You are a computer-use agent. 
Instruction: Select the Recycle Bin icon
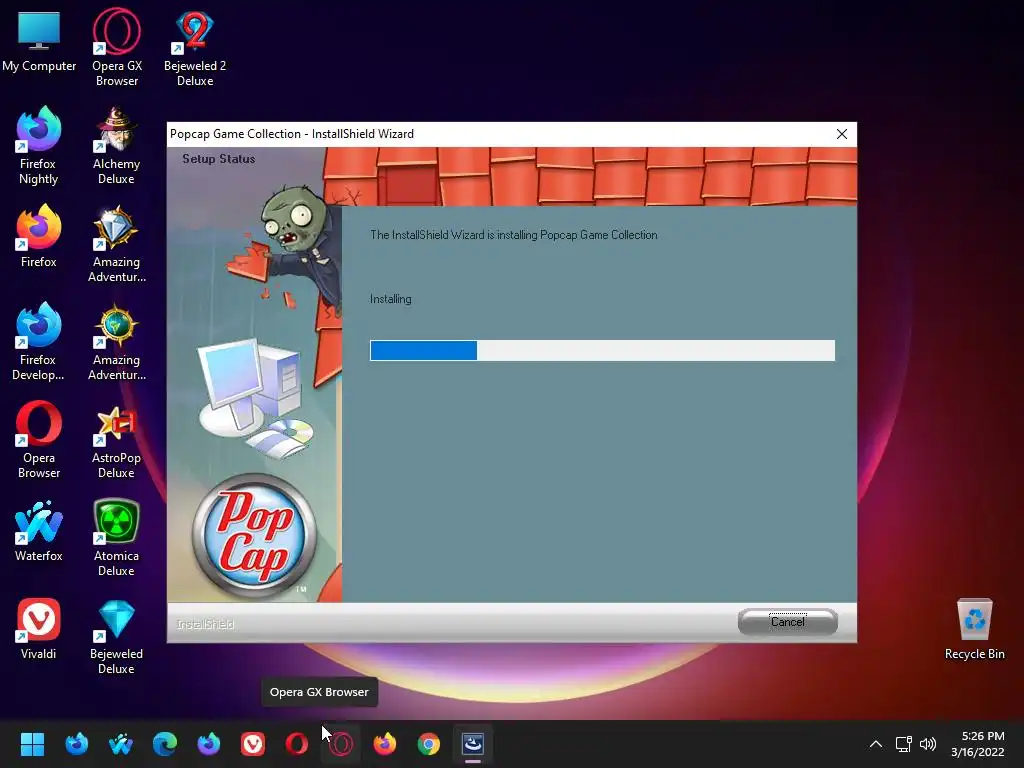coord(974,629)
